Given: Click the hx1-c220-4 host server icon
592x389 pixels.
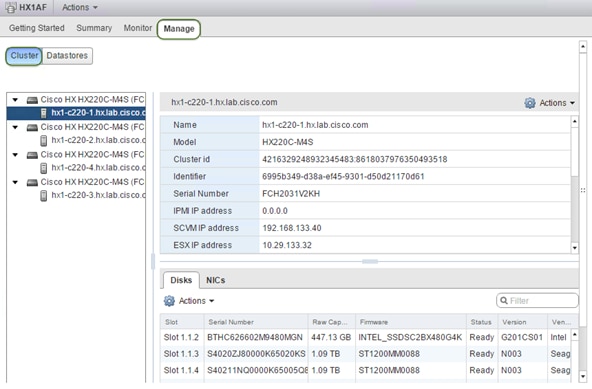Looking at the screenshot, I should click(44, 168).
